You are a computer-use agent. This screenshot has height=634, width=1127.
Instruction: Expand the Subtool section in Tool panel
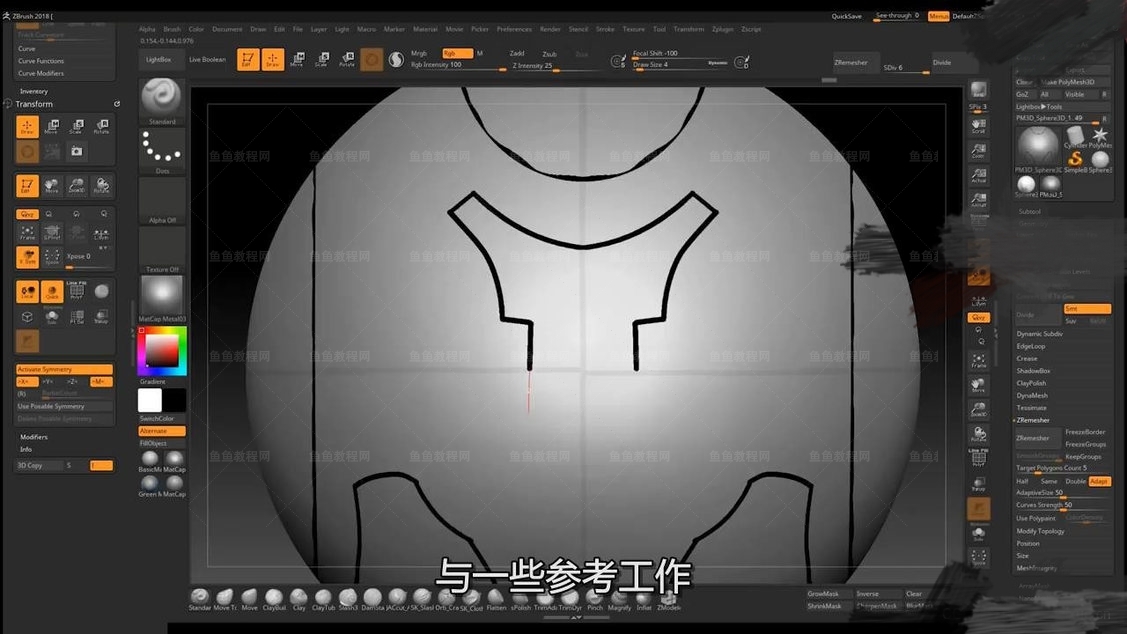click(x=1029, y=212)
